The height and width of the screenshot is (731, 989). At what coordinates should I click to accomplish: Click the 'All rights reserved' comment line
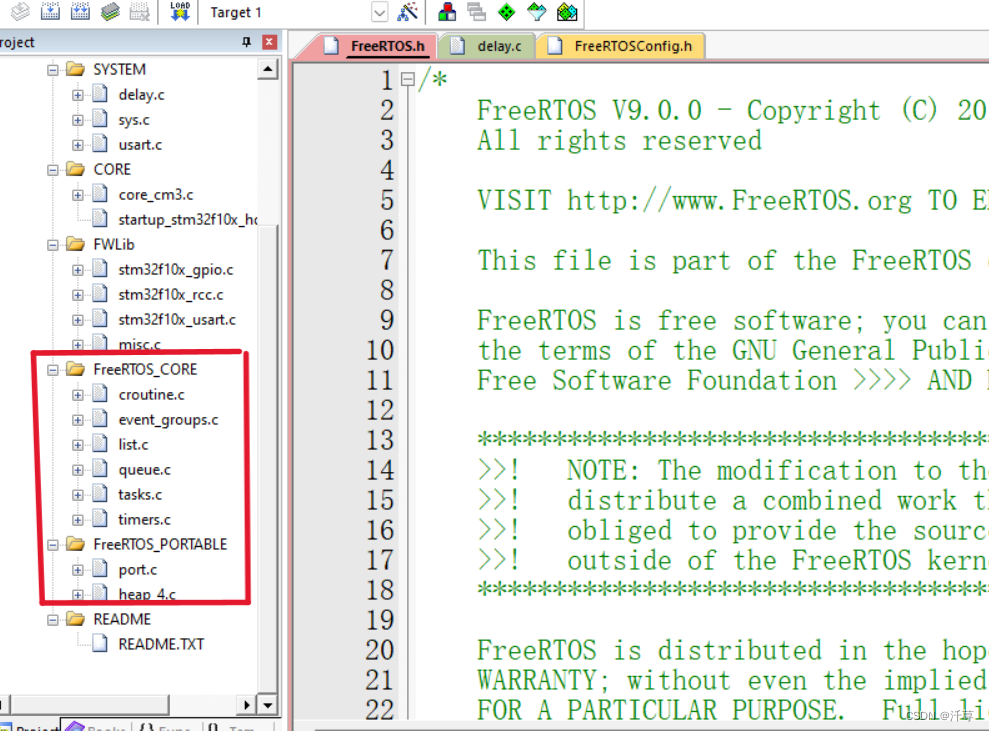pos(619,140)
